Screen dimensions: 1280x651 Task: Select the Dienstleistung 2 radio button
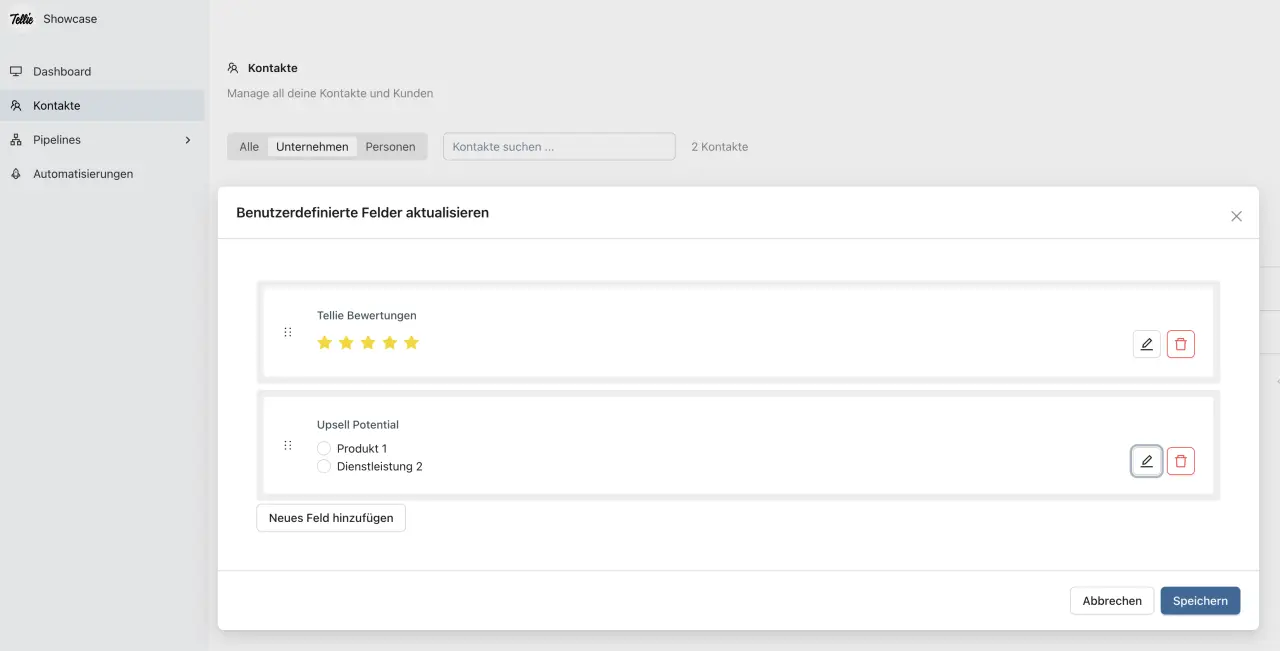click(324, 466)
